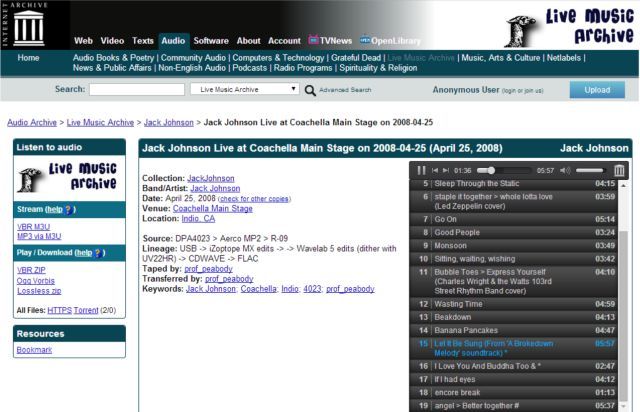640x412 pixels.
Task: Go to Grateful Dead subcollection
Action: tap(356, 58)
